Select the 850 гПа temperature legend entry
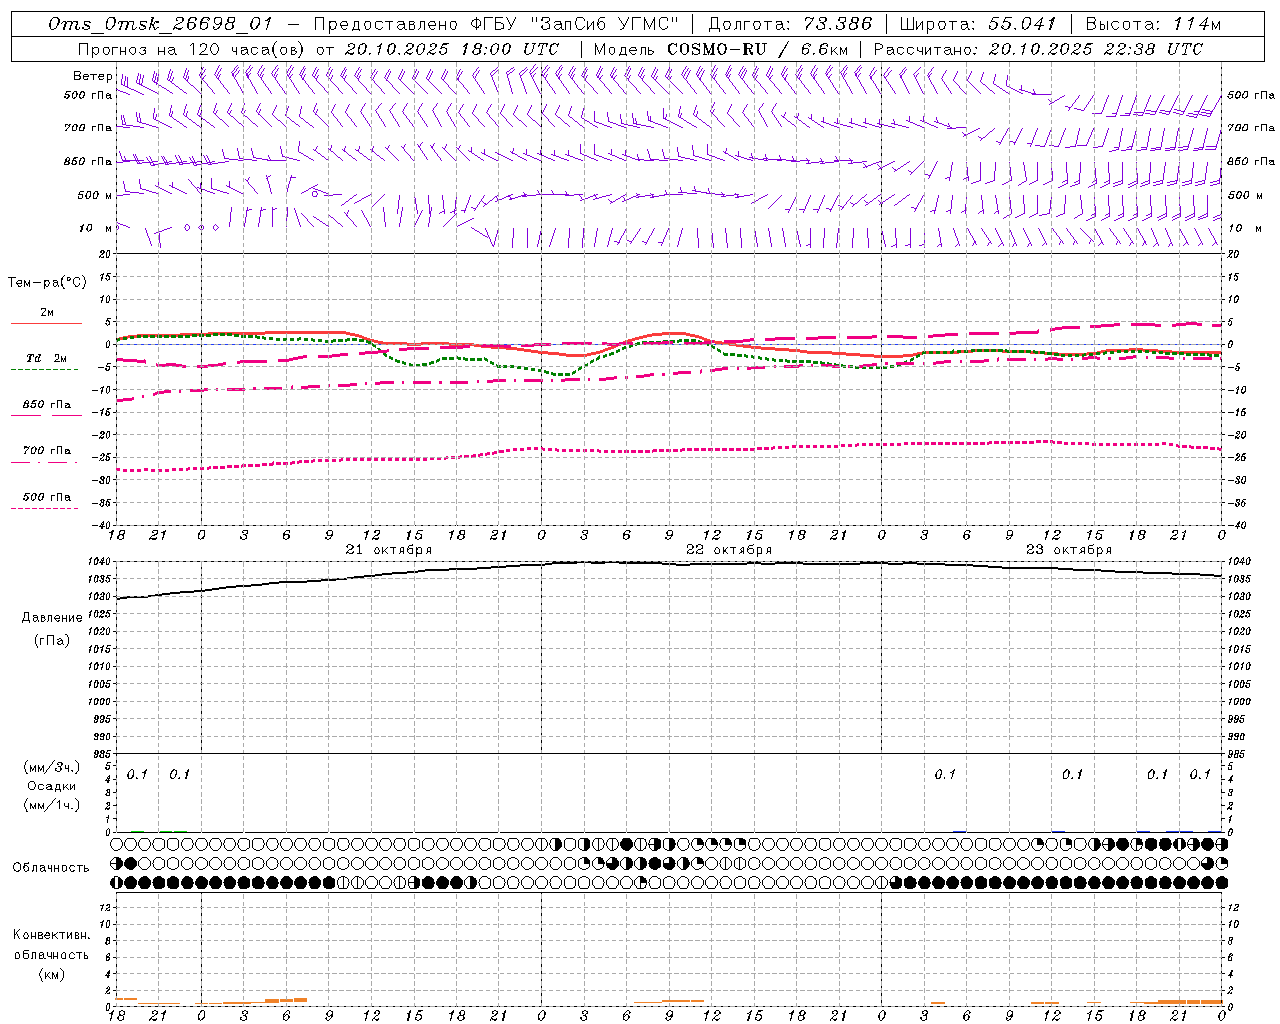The height and width of the screenshot is (1024, 1280). click(46, 409)
